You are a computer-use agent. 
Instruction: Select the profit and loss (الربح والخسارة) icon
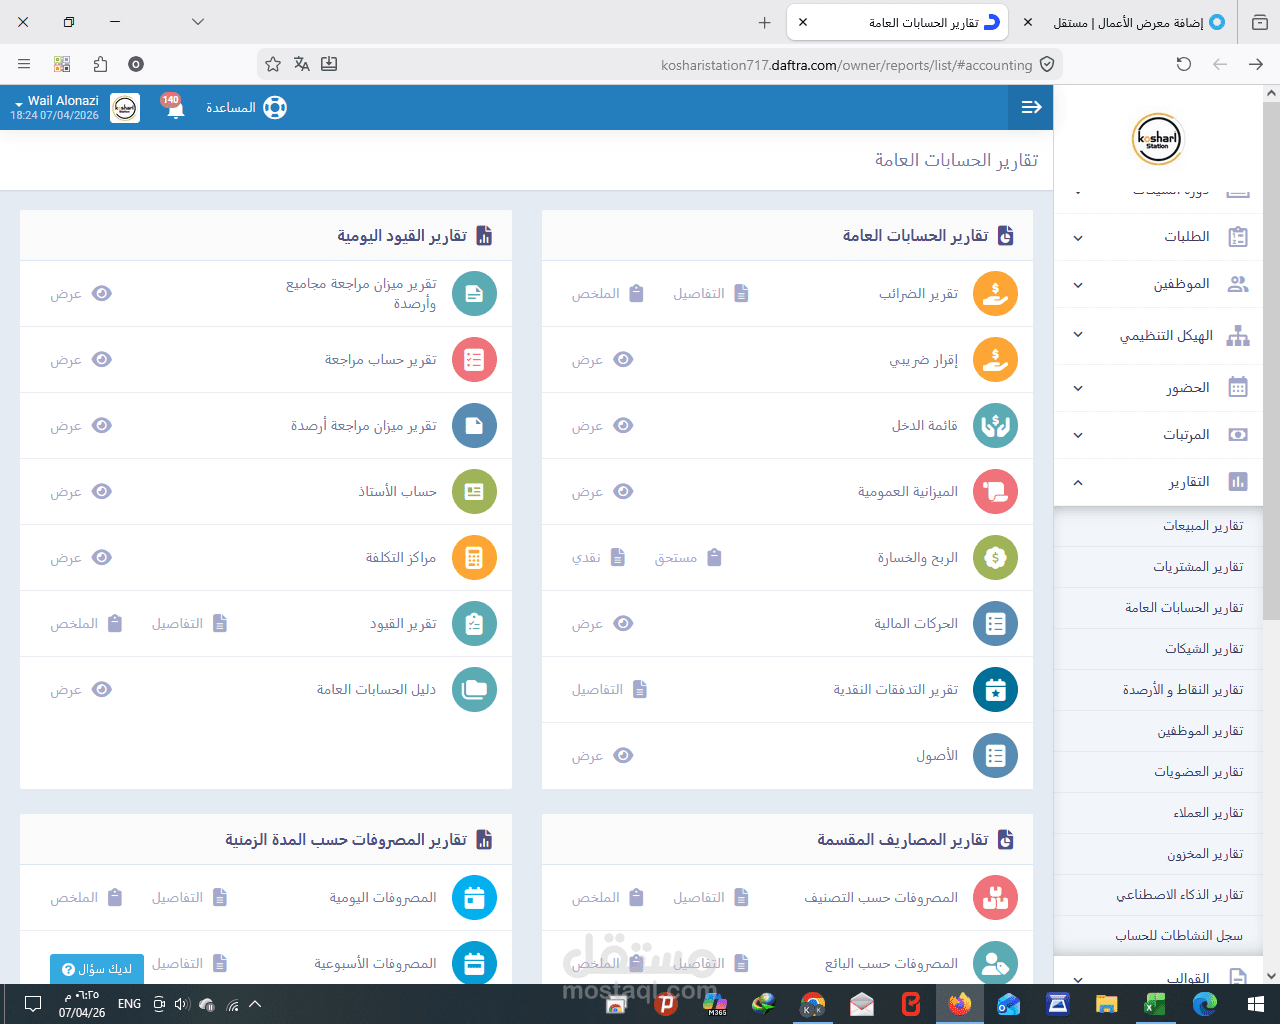tap(995, 558)
